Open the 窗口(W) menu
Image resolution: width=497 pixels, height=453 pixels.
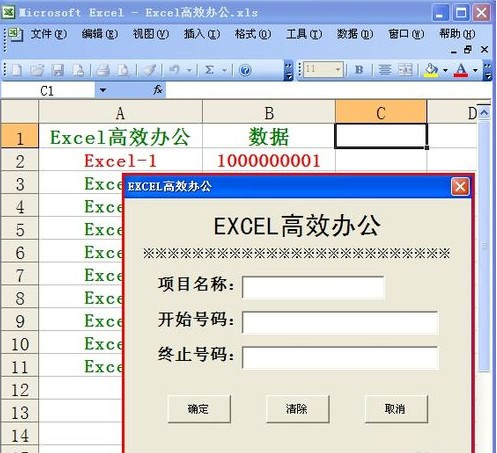coord(406,34)
